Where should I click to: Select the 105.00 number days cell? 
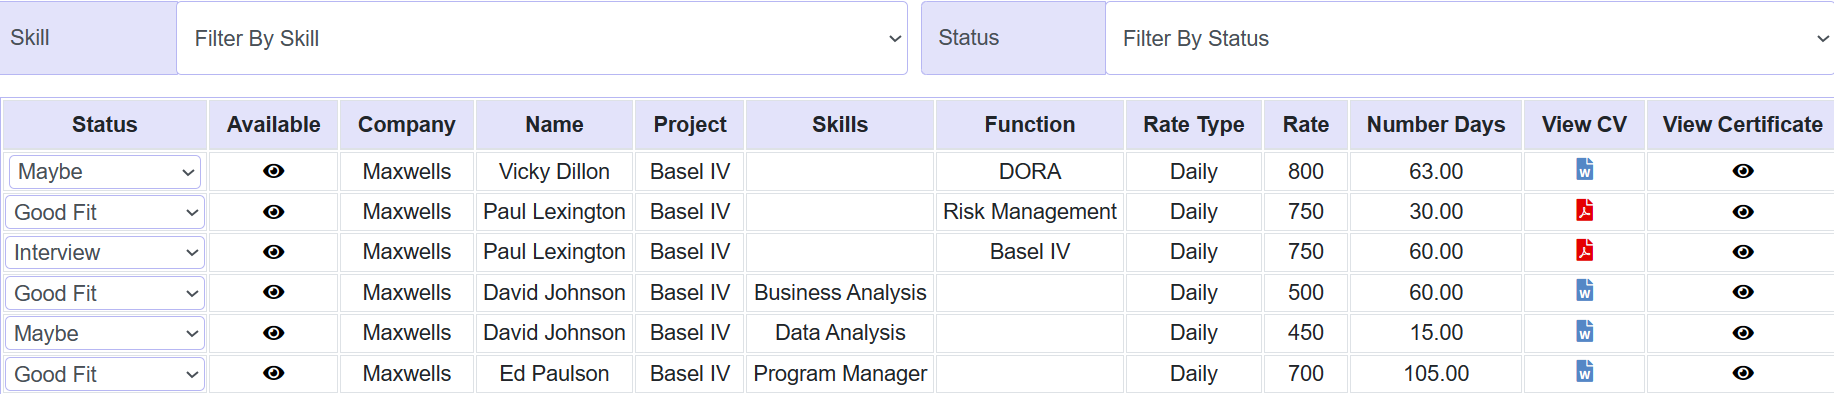[1436, 374]
